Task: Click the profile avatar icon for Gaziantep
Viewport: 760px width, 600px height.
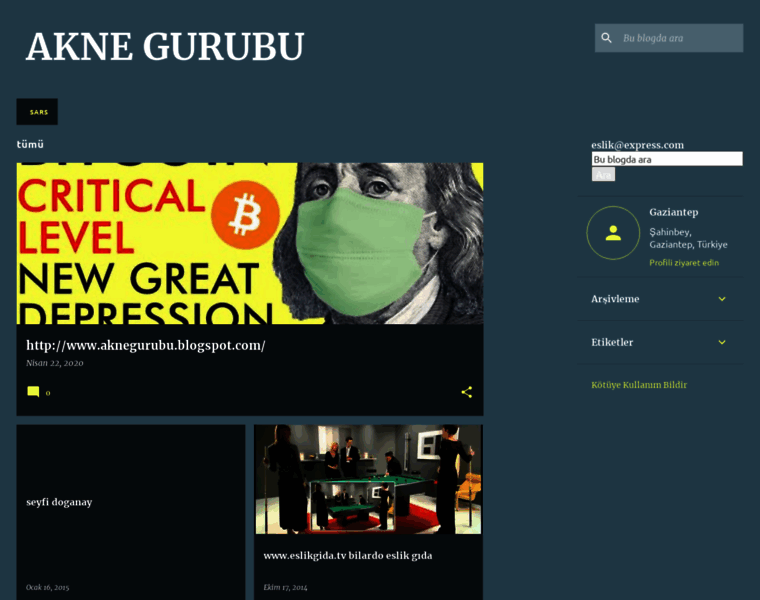Action: (x=613, y=233)
